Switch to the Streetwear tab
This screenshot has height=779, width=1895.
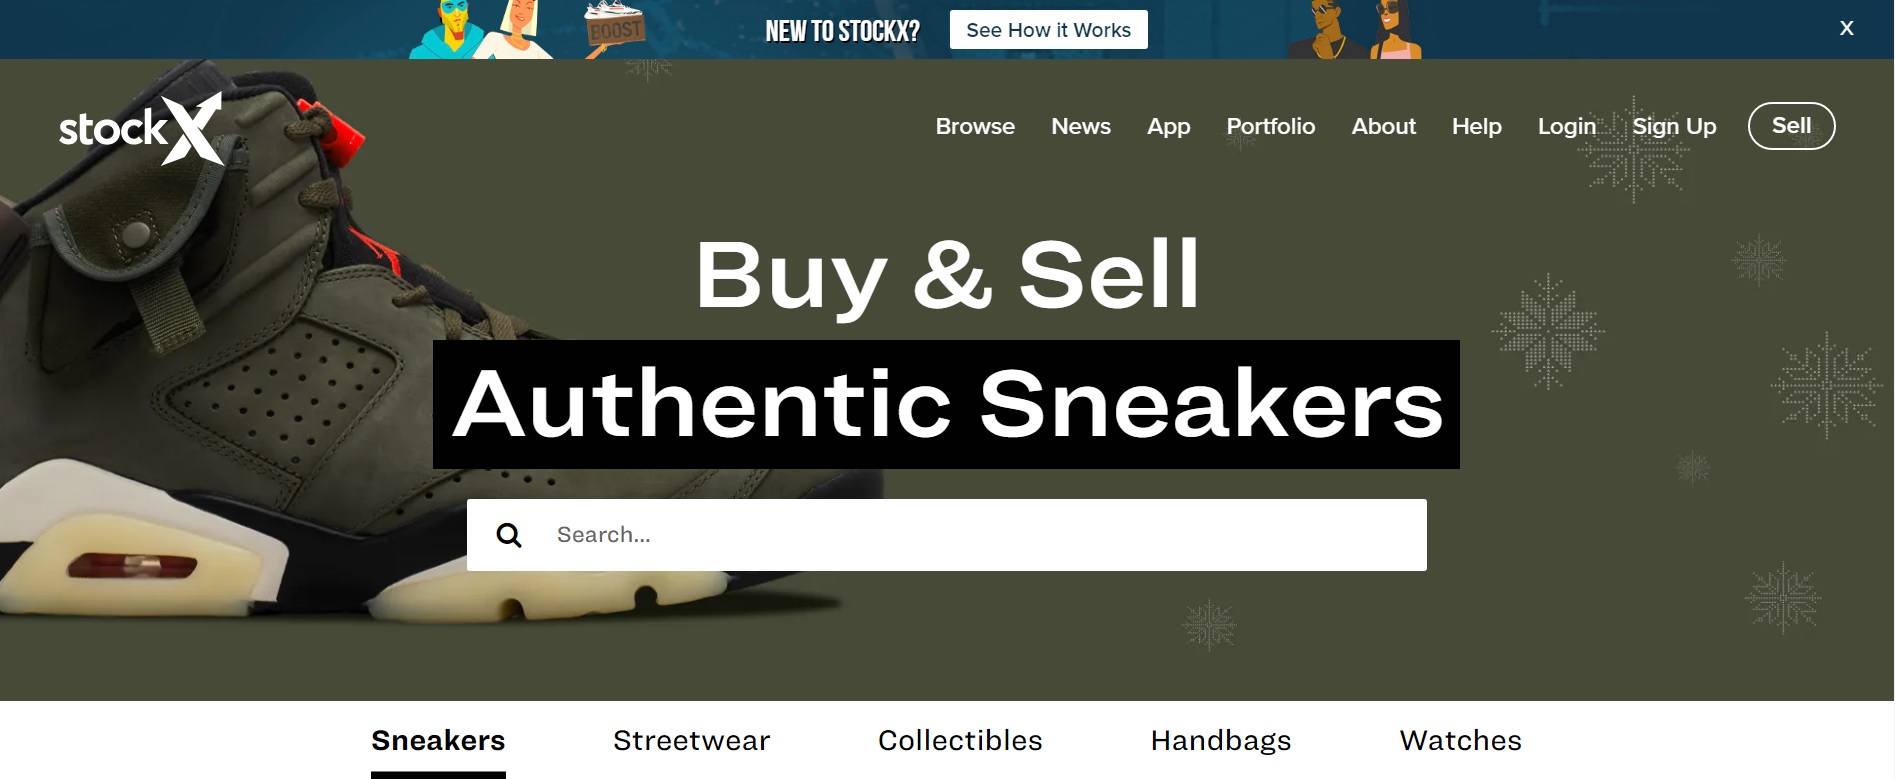692,741
